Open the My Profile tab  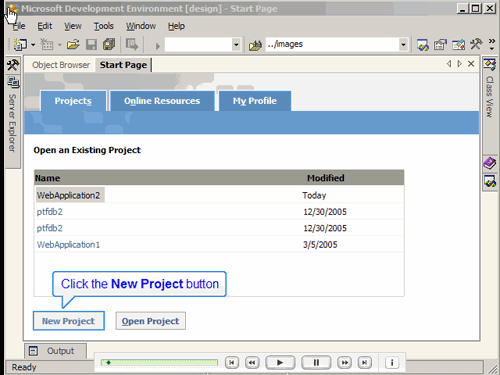point(255,101)
